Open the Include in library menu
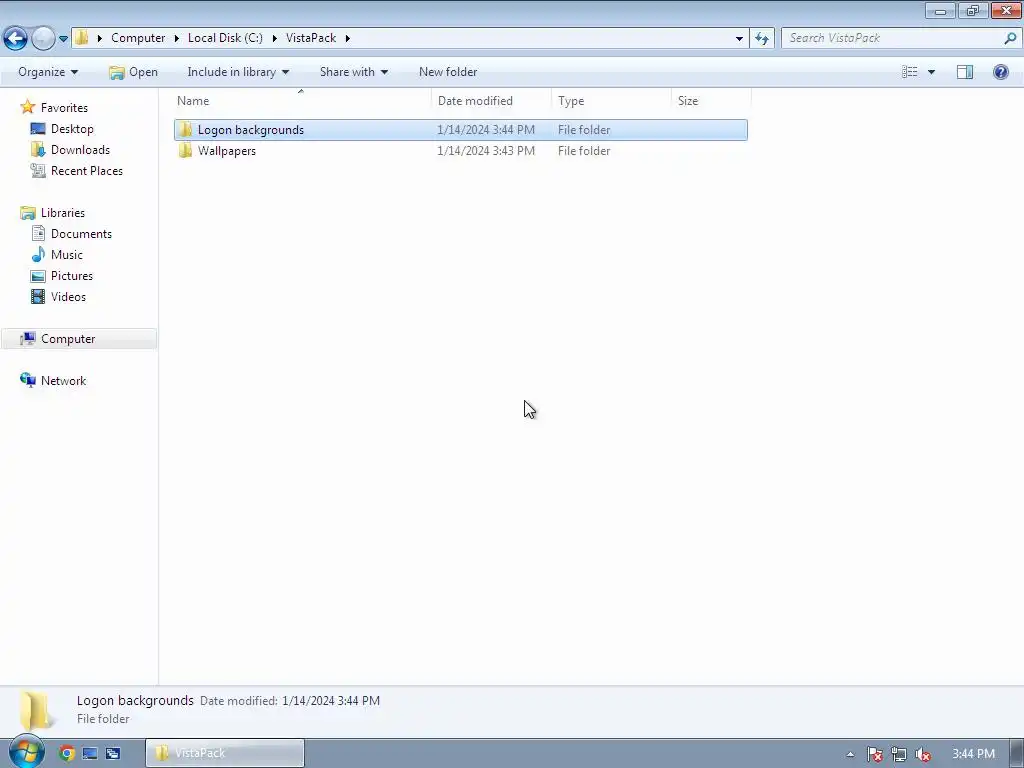This screenshot has height=768, width=1024. (x=238, y=72)
